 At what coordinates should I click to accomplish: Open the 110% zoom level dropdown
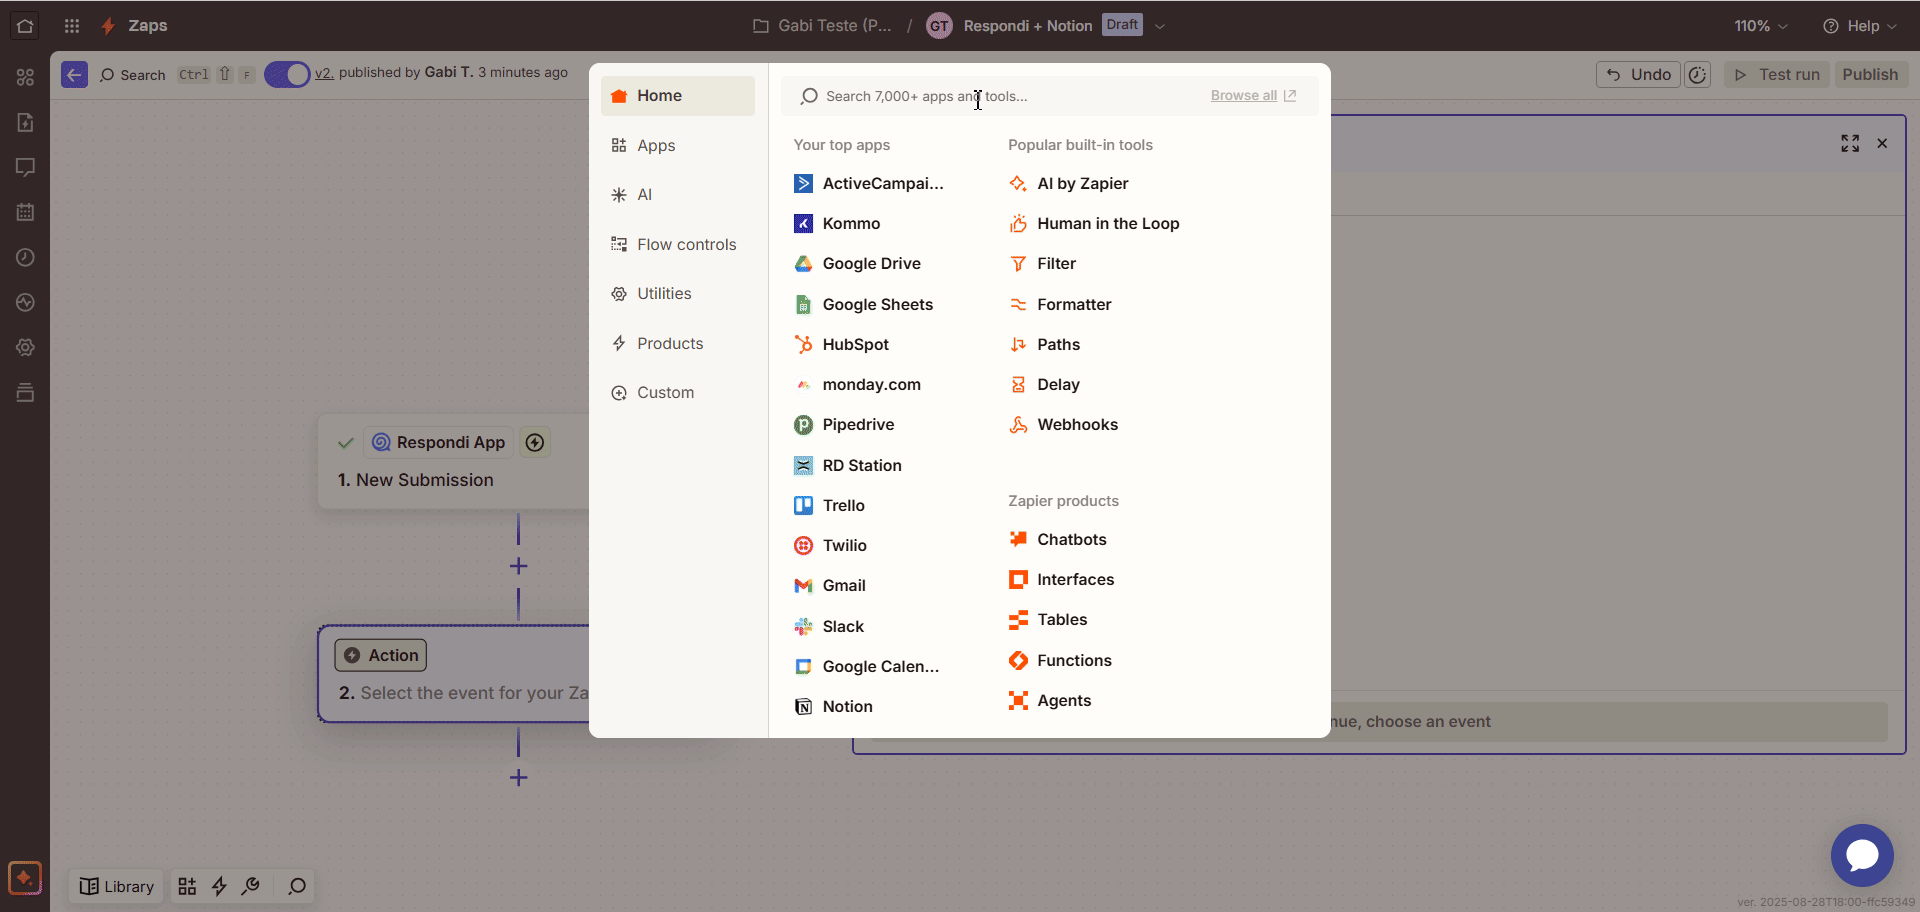point(1761,26)
